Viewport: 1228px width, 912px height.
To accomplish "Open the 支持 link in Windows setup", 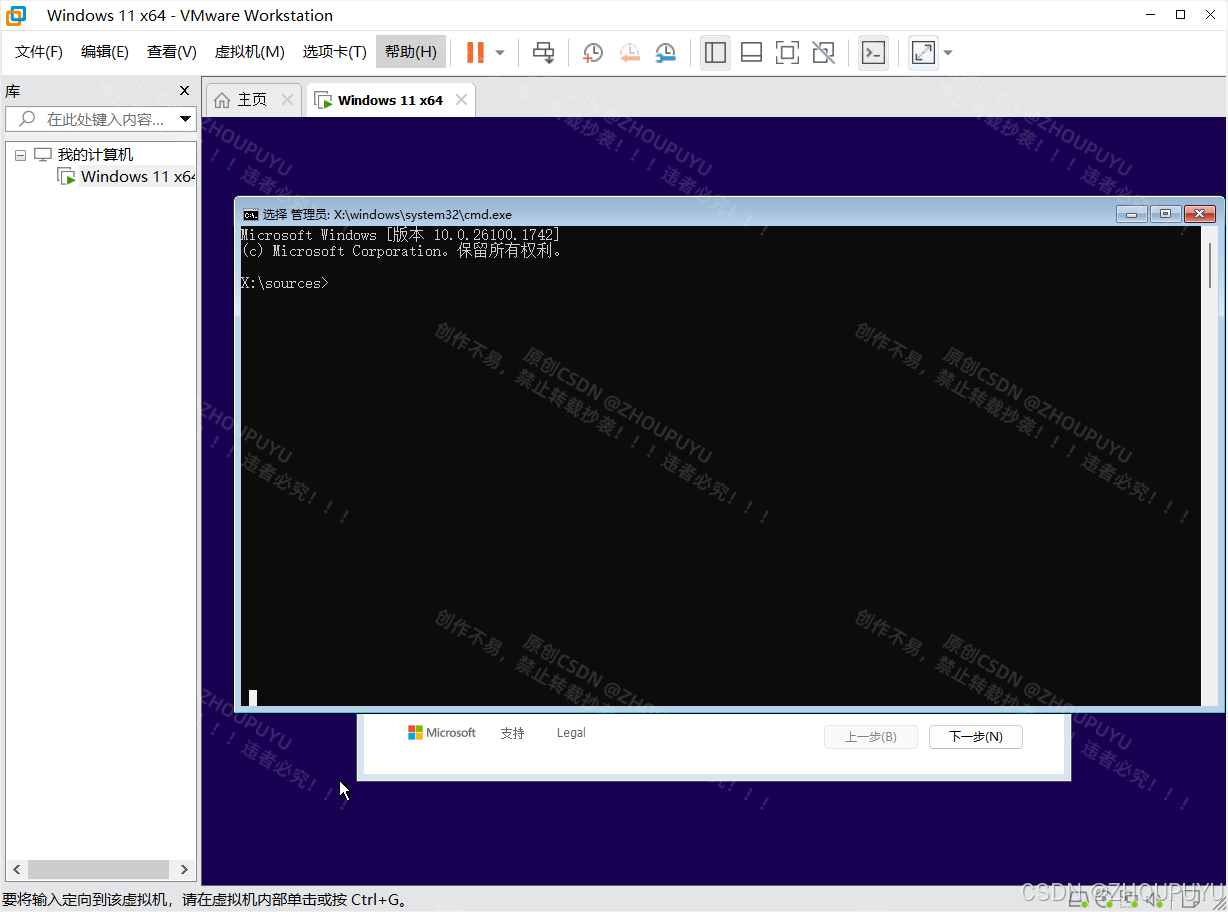I will point(512,733).
